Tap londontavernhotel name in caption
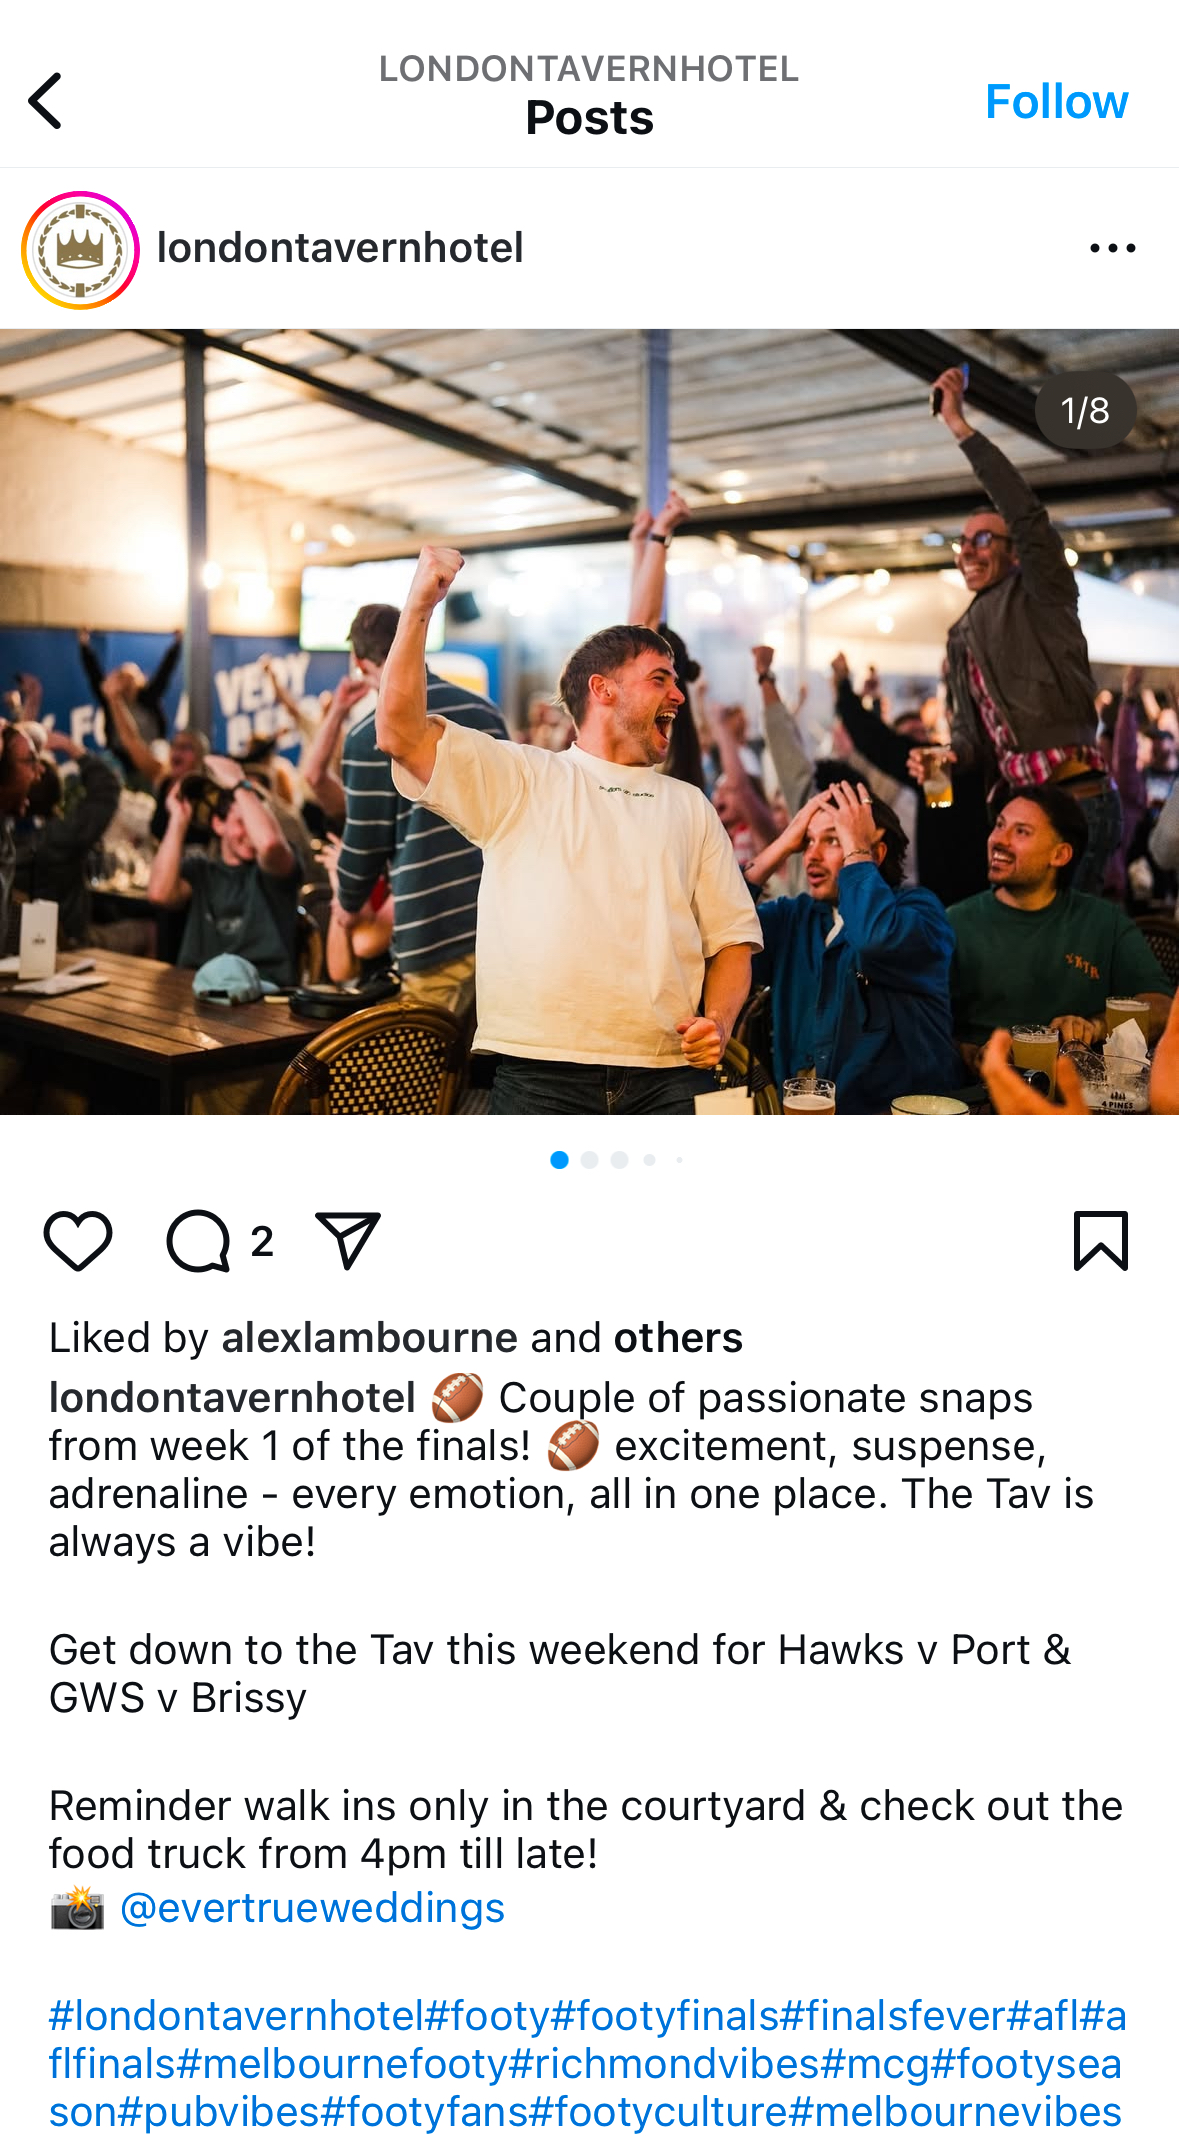 pos(232,1398)
